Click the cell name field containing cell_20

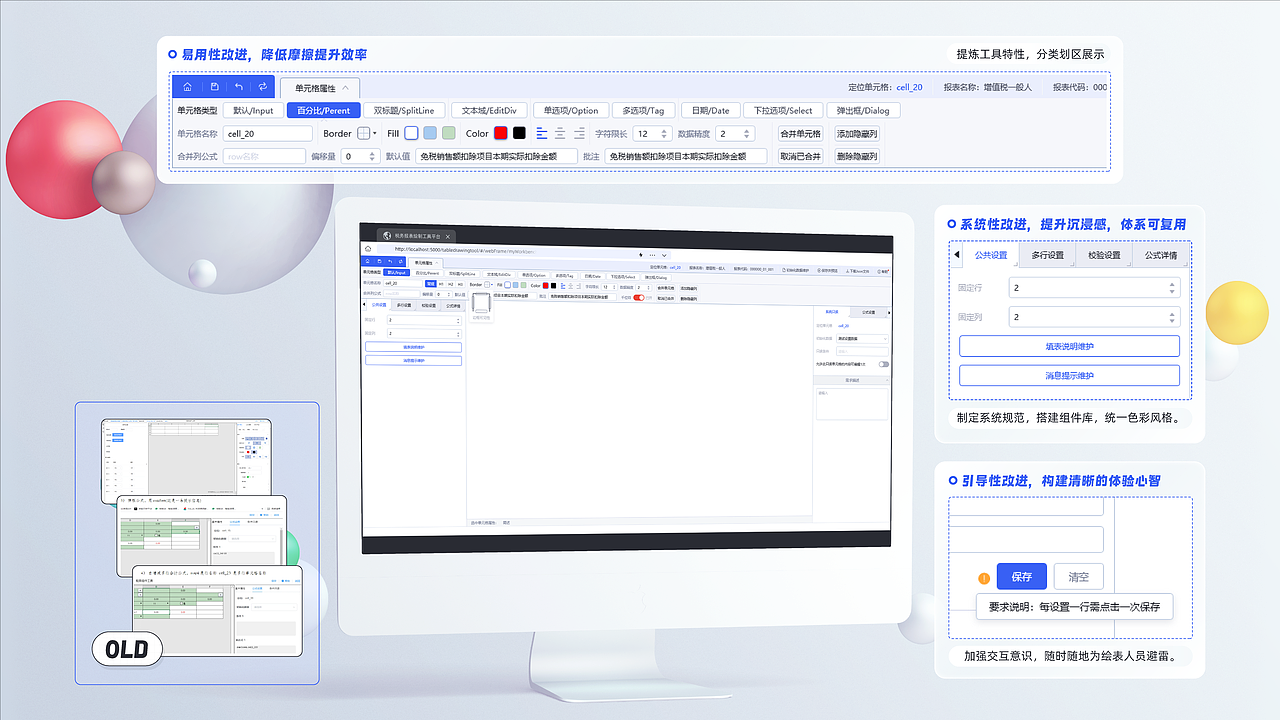click(268, 133)
